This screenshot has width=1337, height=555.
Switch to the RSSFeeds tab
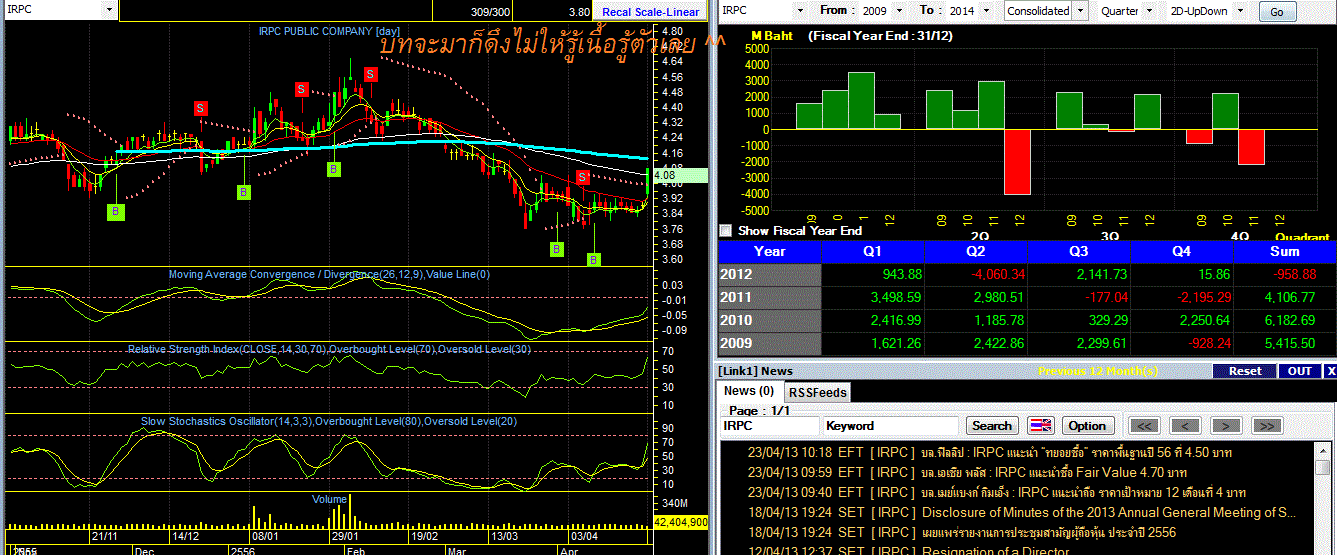click(x=817, y=392)
